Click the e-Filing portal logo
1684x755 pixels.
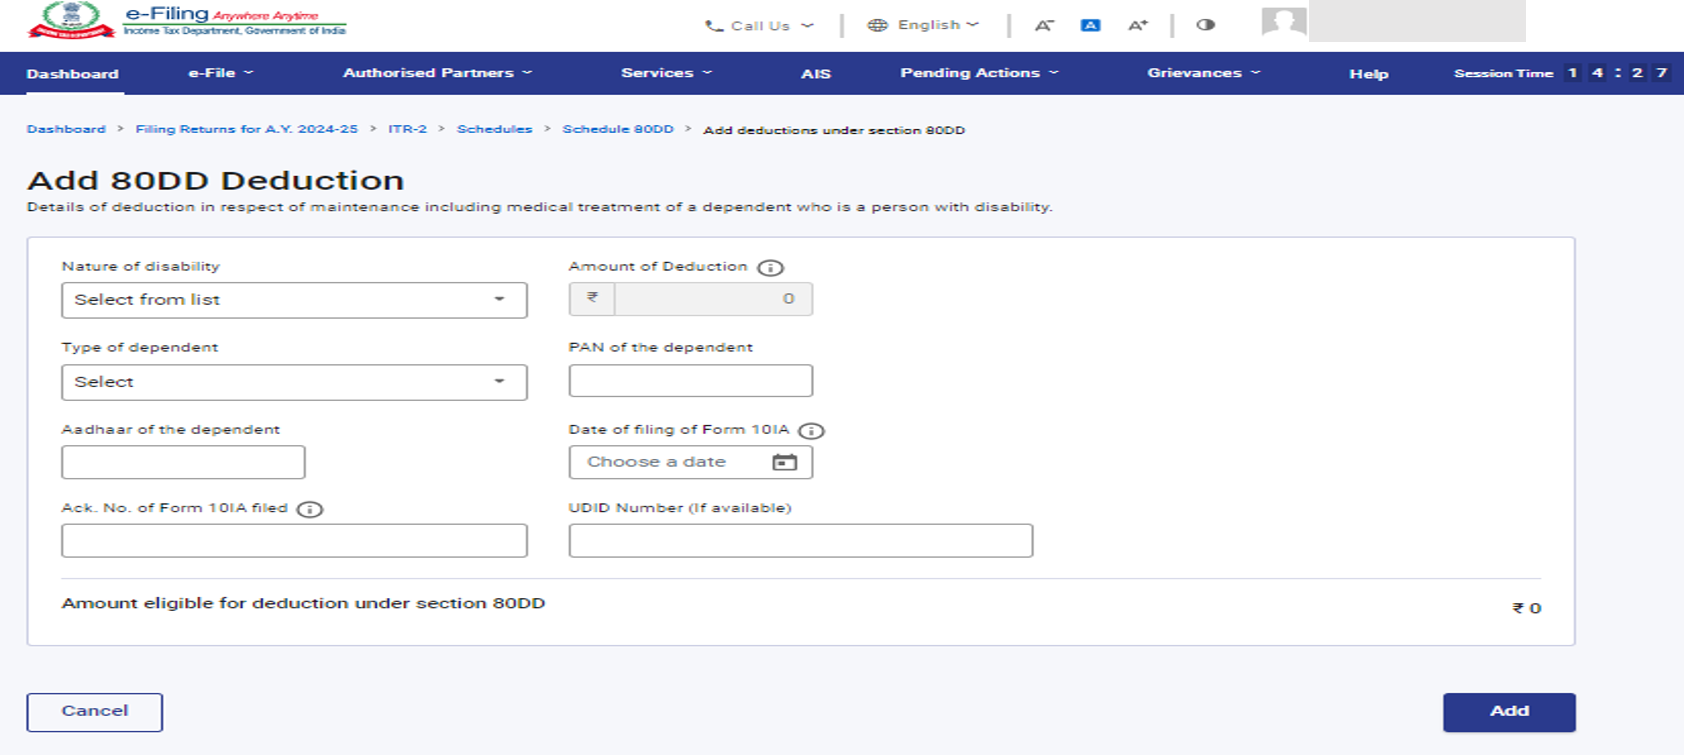[x=187, y=20]
